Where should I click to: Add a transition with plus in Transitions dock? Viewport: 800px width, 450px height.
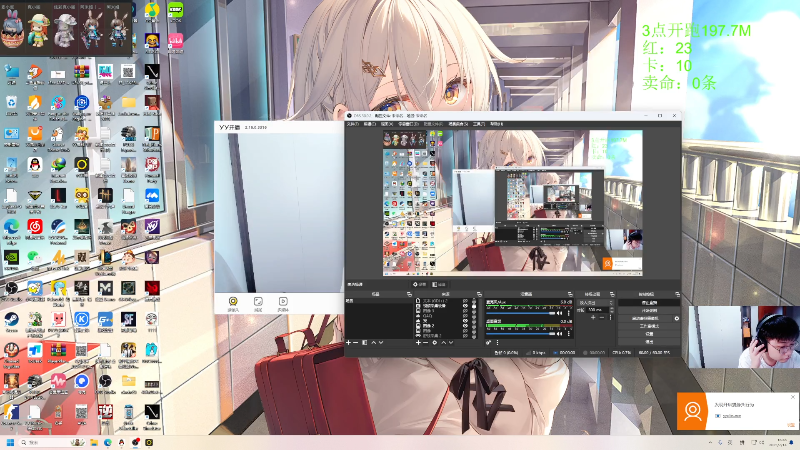(x=593, y=318)
